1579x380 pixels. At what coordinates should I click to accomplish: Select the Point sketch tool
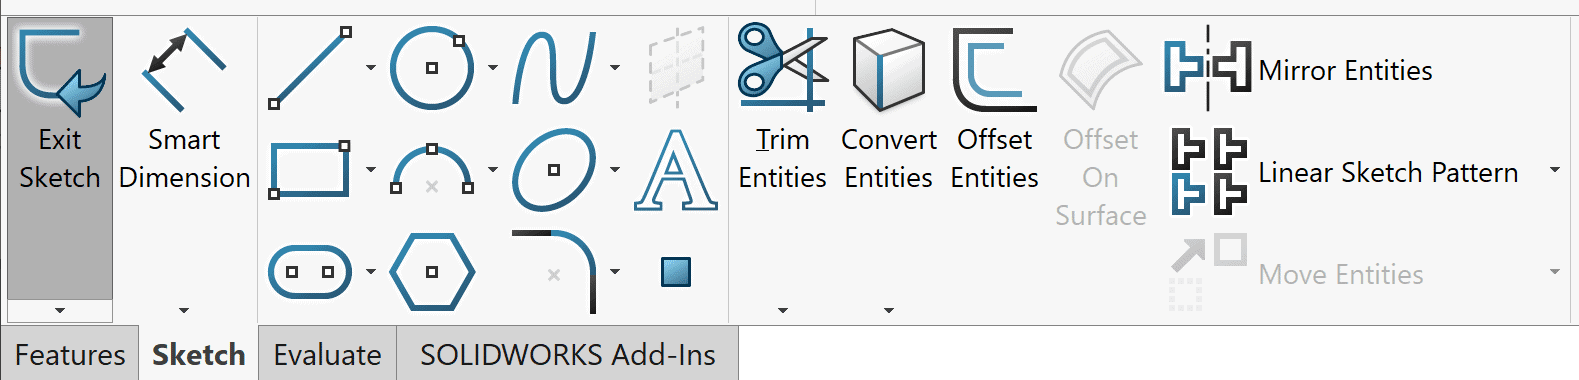click(676, 271)
